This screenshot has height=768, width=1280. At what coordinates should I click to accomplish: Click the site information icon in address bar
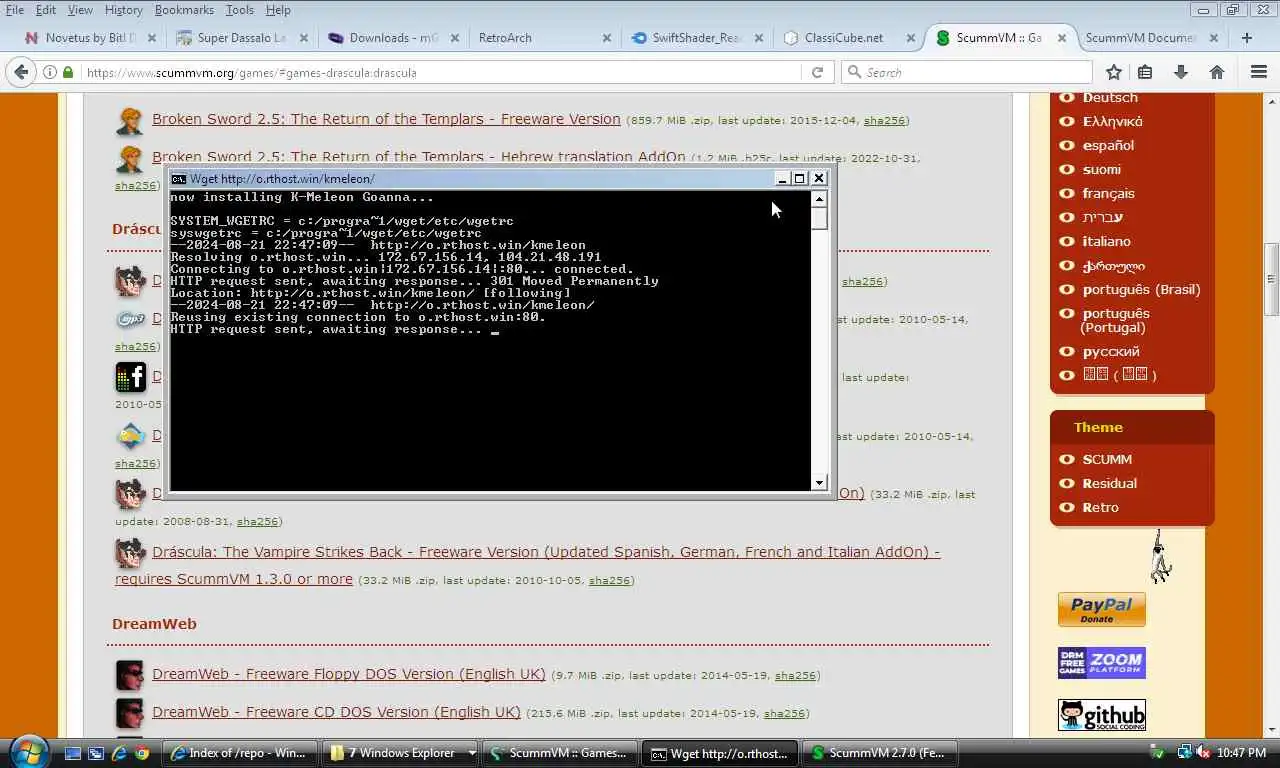[49, 72]
